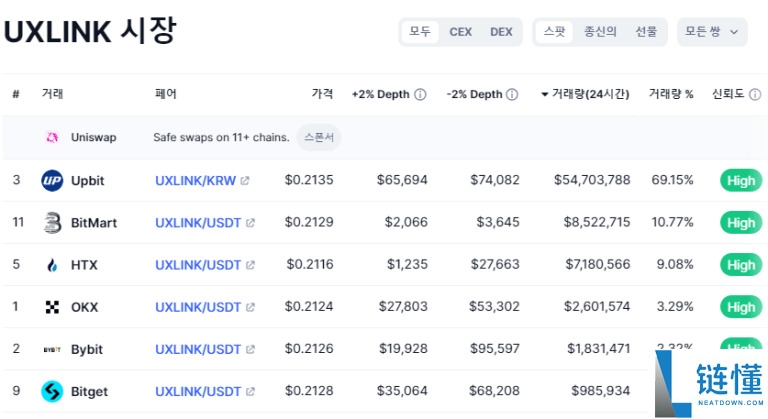Screen dimensions: 768x419
Task: Click the High badge in HTX row
Action: pyautogui.click(x=741, y=265)
